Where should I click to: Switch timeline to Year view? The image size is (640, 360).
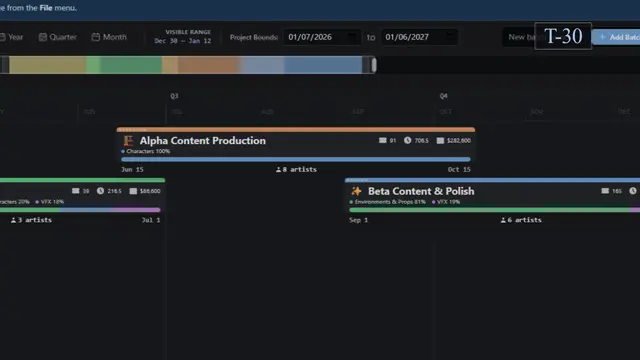pyautogui.click(x=11, y=37)
